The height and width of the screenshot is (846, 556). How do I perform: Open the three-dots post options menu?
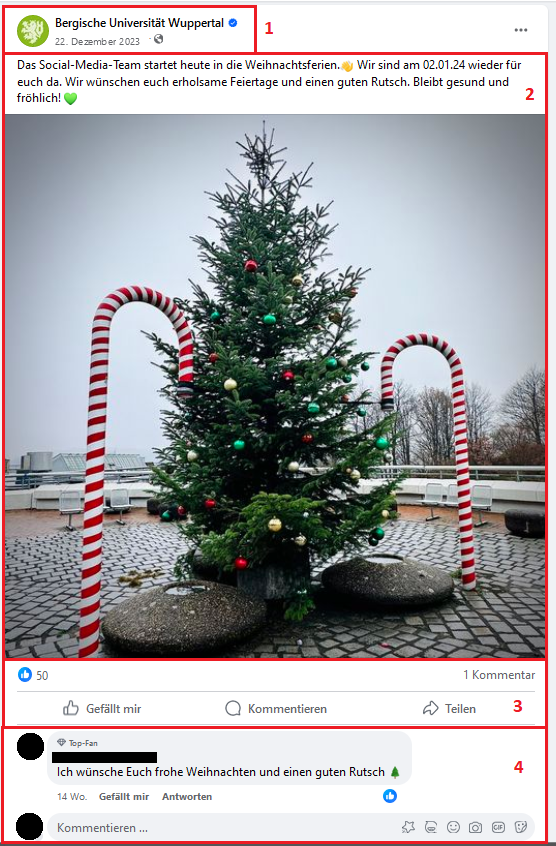tap(520, 30)
